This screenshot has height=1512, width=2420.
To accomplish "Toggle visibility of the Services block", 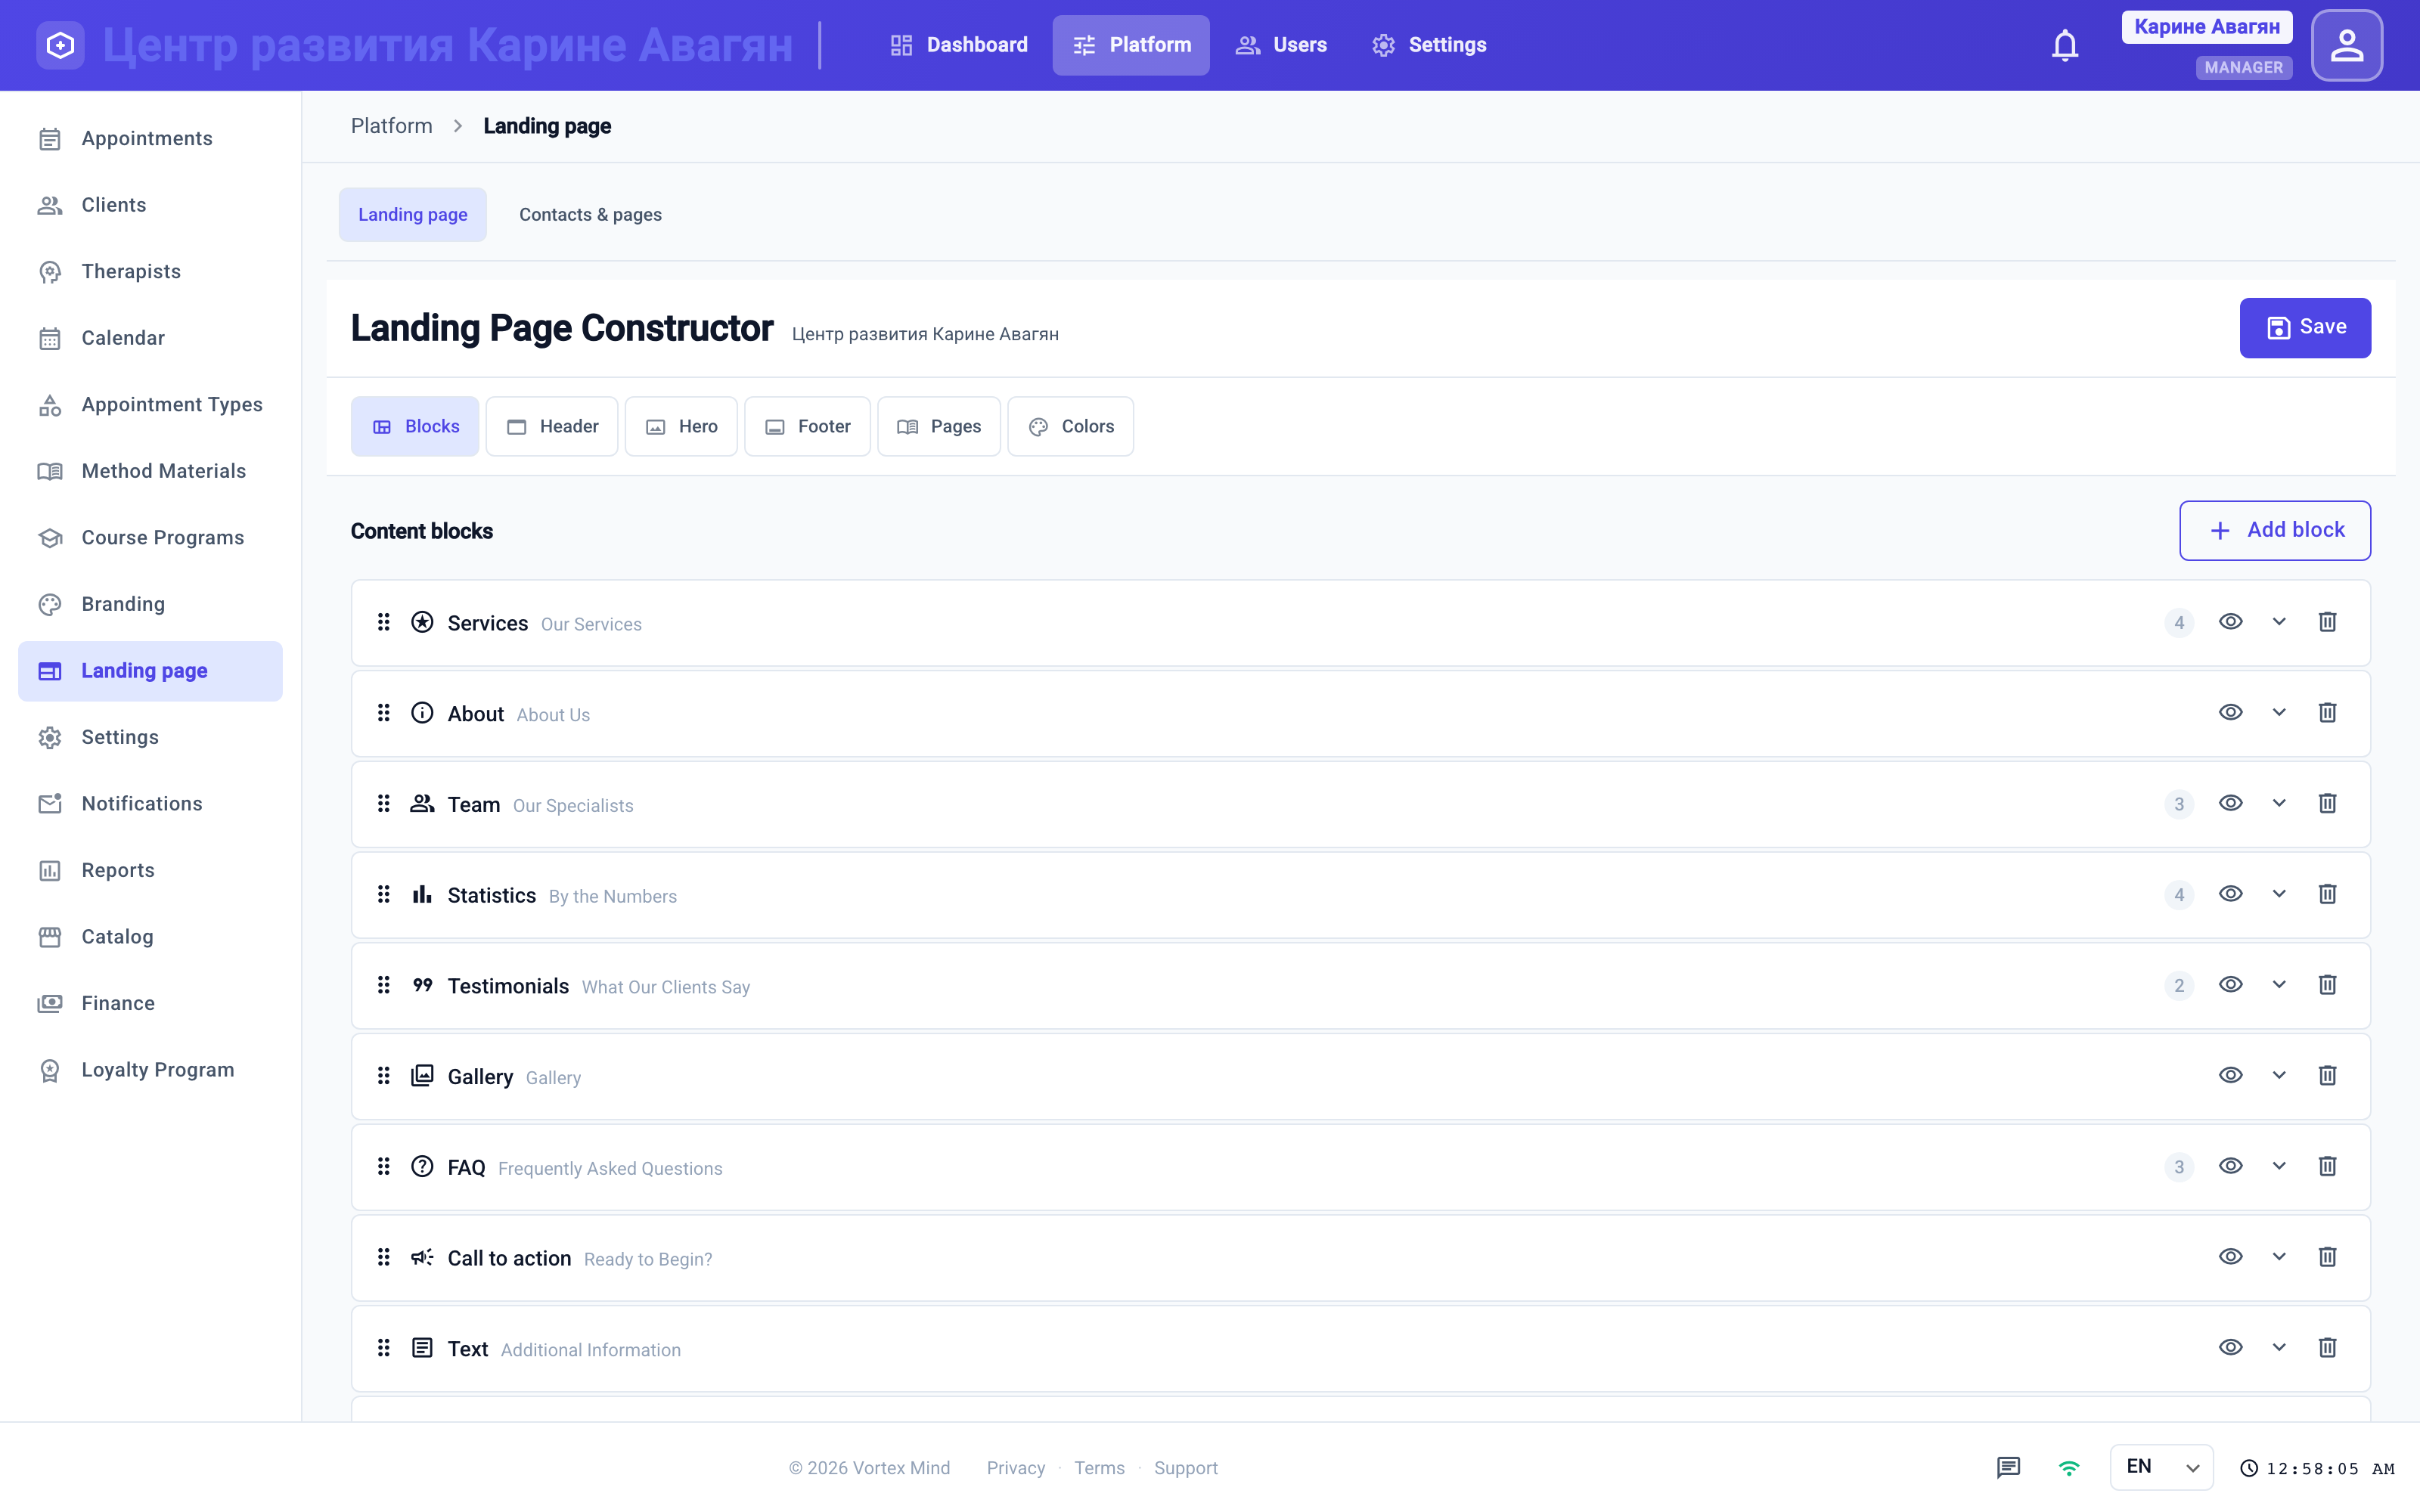I will tap(2230, 622).
